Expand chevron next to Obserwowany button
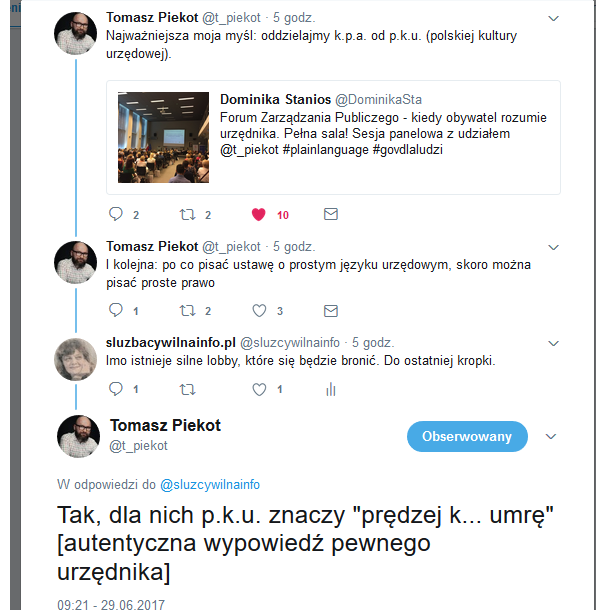This screenshot has height=610, width=610. click(x=550, y=436)
